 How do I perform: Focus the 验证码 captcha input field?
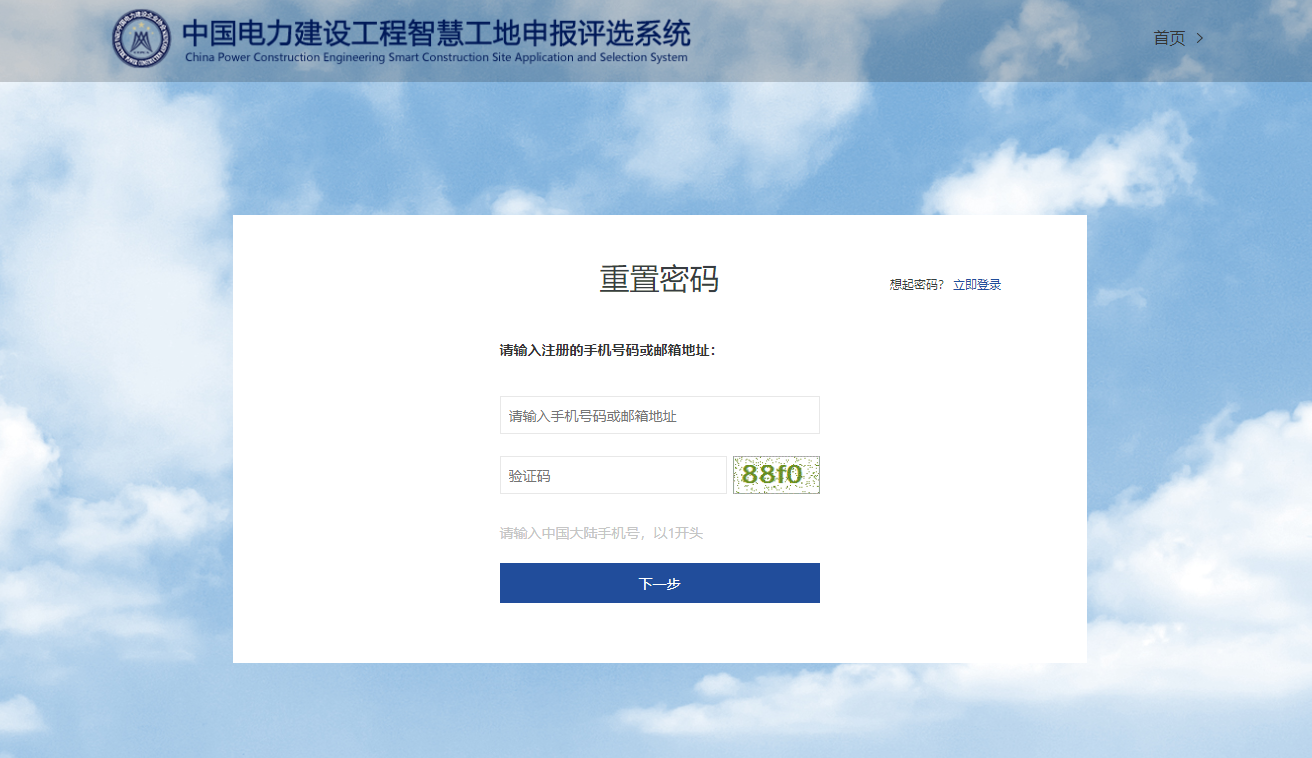(613, 475)
